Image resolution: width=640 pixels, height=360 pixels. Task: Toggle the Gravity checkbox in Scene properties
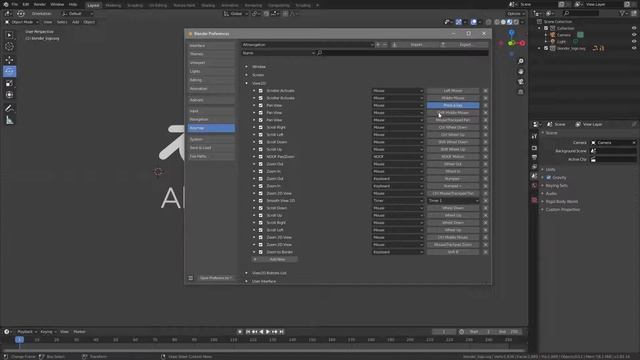click(x=549, y=178)
